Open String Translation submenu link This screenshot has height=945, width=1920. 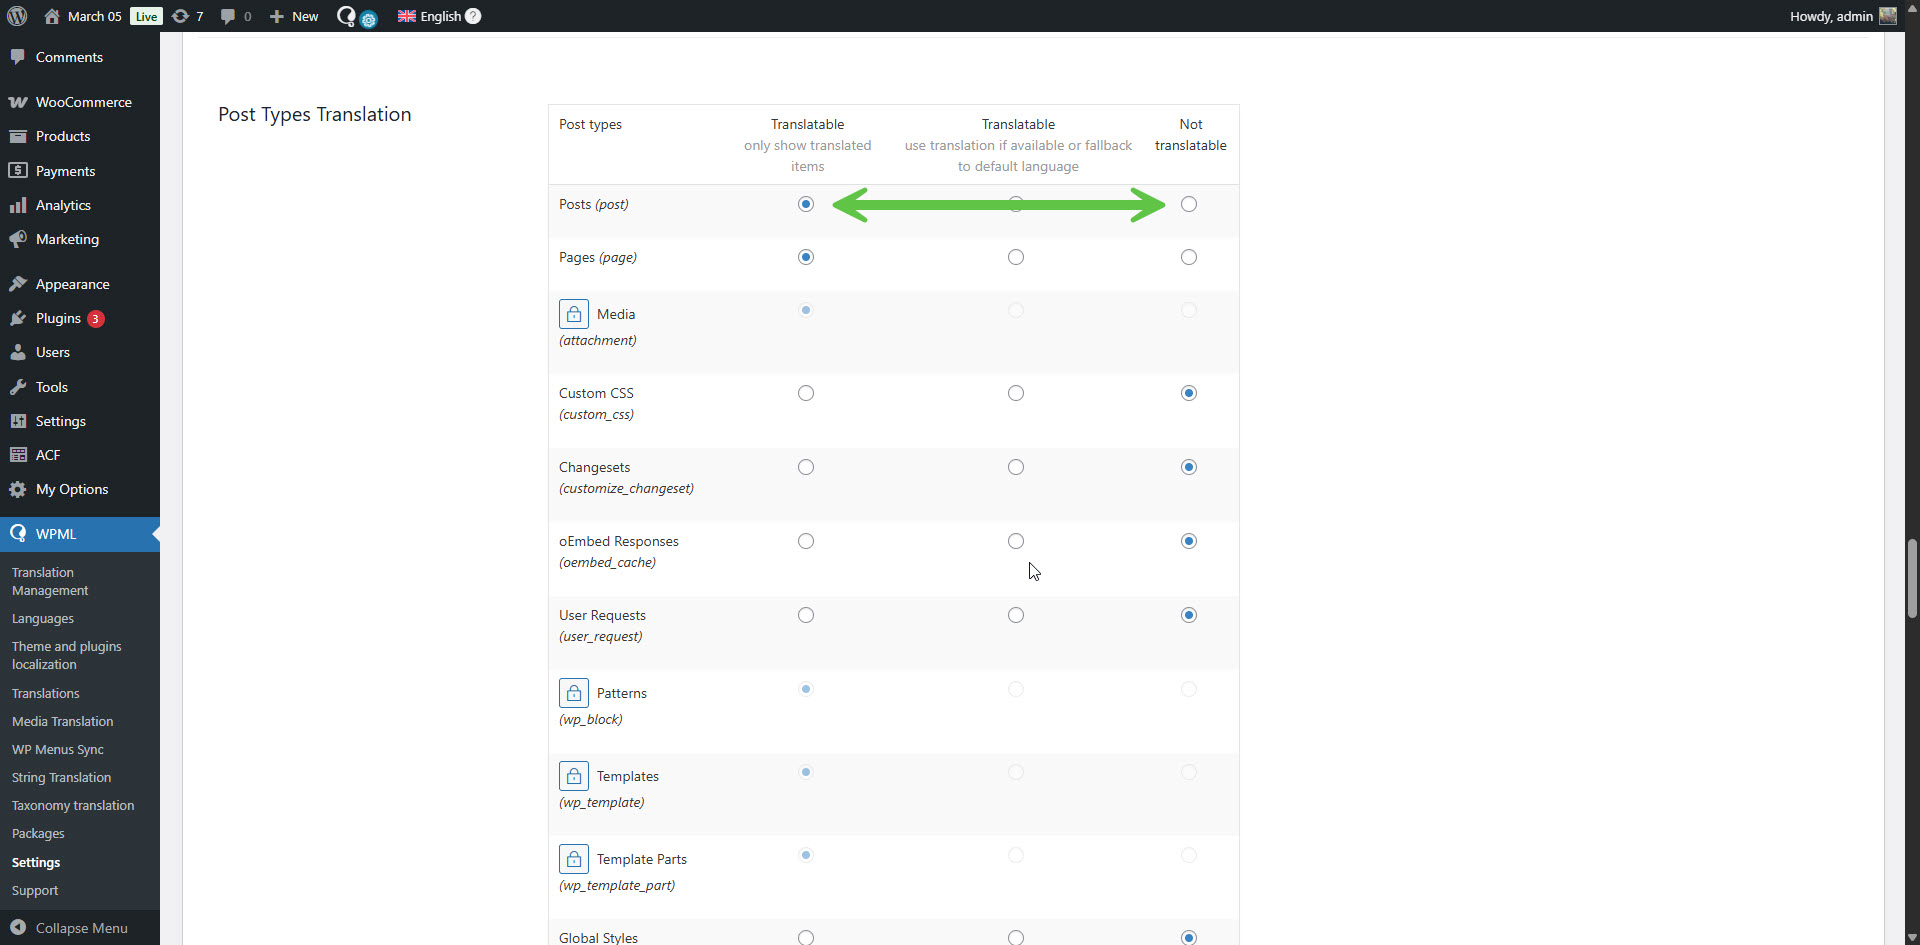pos(61,777)
